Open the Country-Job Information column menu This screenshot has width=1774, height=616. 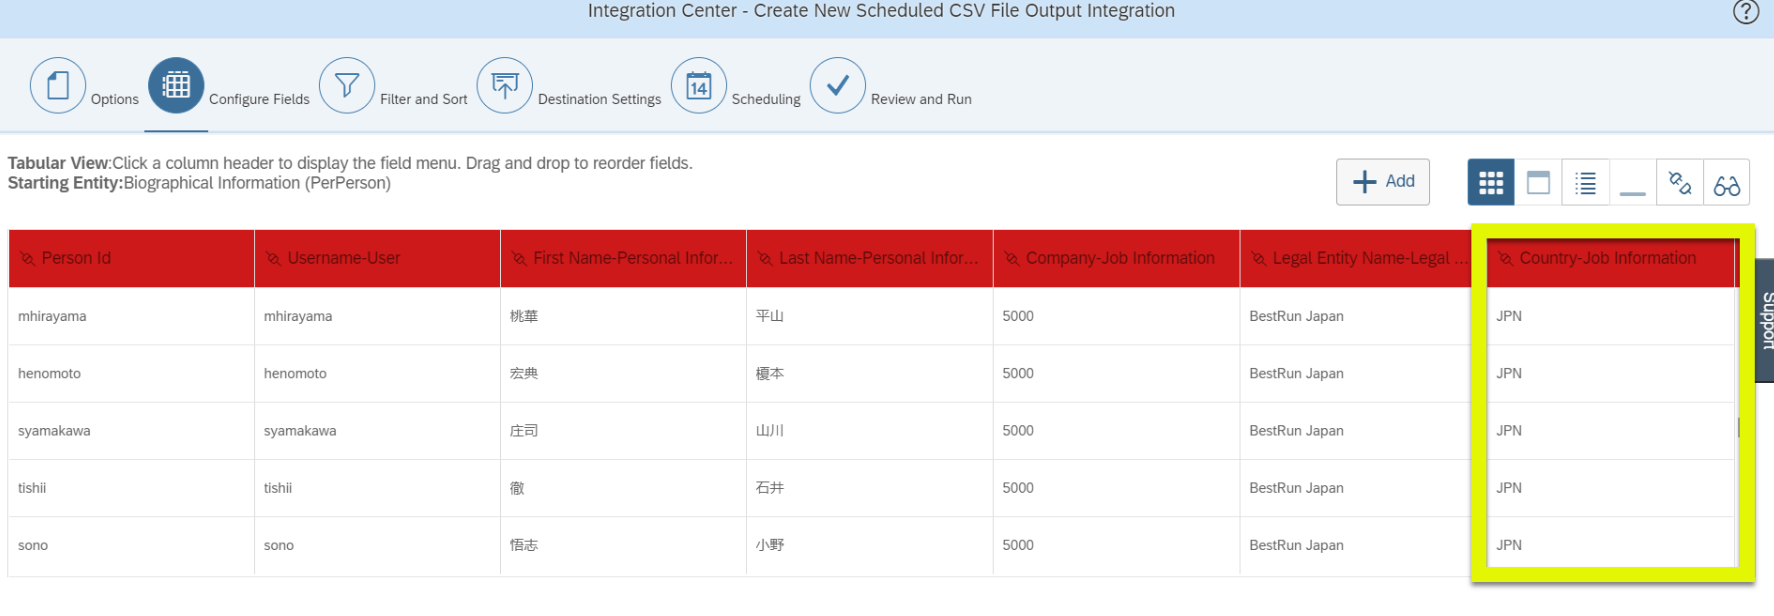click(x=1610, y=258)
